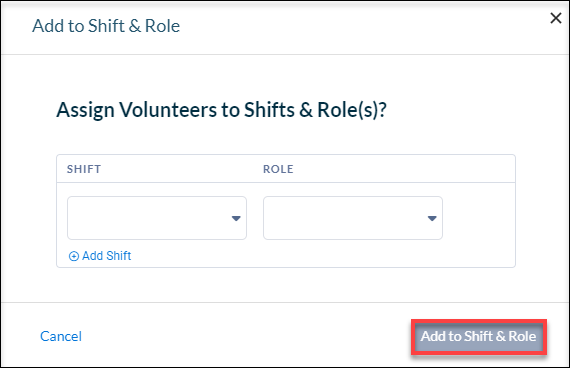Click the Add Shift link
Screen dimensions: 570x368
[x=100, y=256]
